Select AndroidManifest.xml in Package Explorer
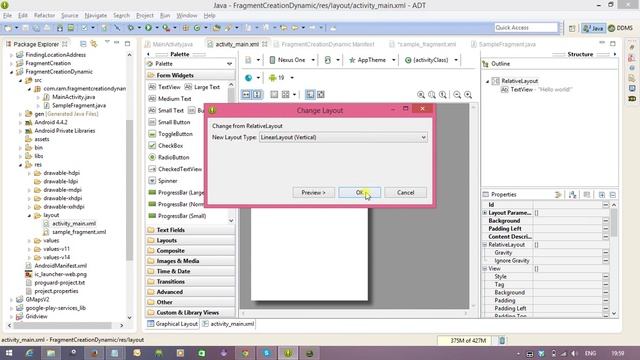This screenshot has height=360, width=640. point(60,266)
